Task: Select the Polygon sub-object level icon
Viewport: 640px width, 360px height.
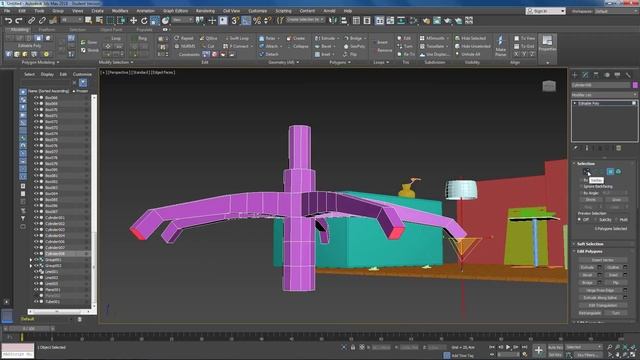Action: click(610, 171)
